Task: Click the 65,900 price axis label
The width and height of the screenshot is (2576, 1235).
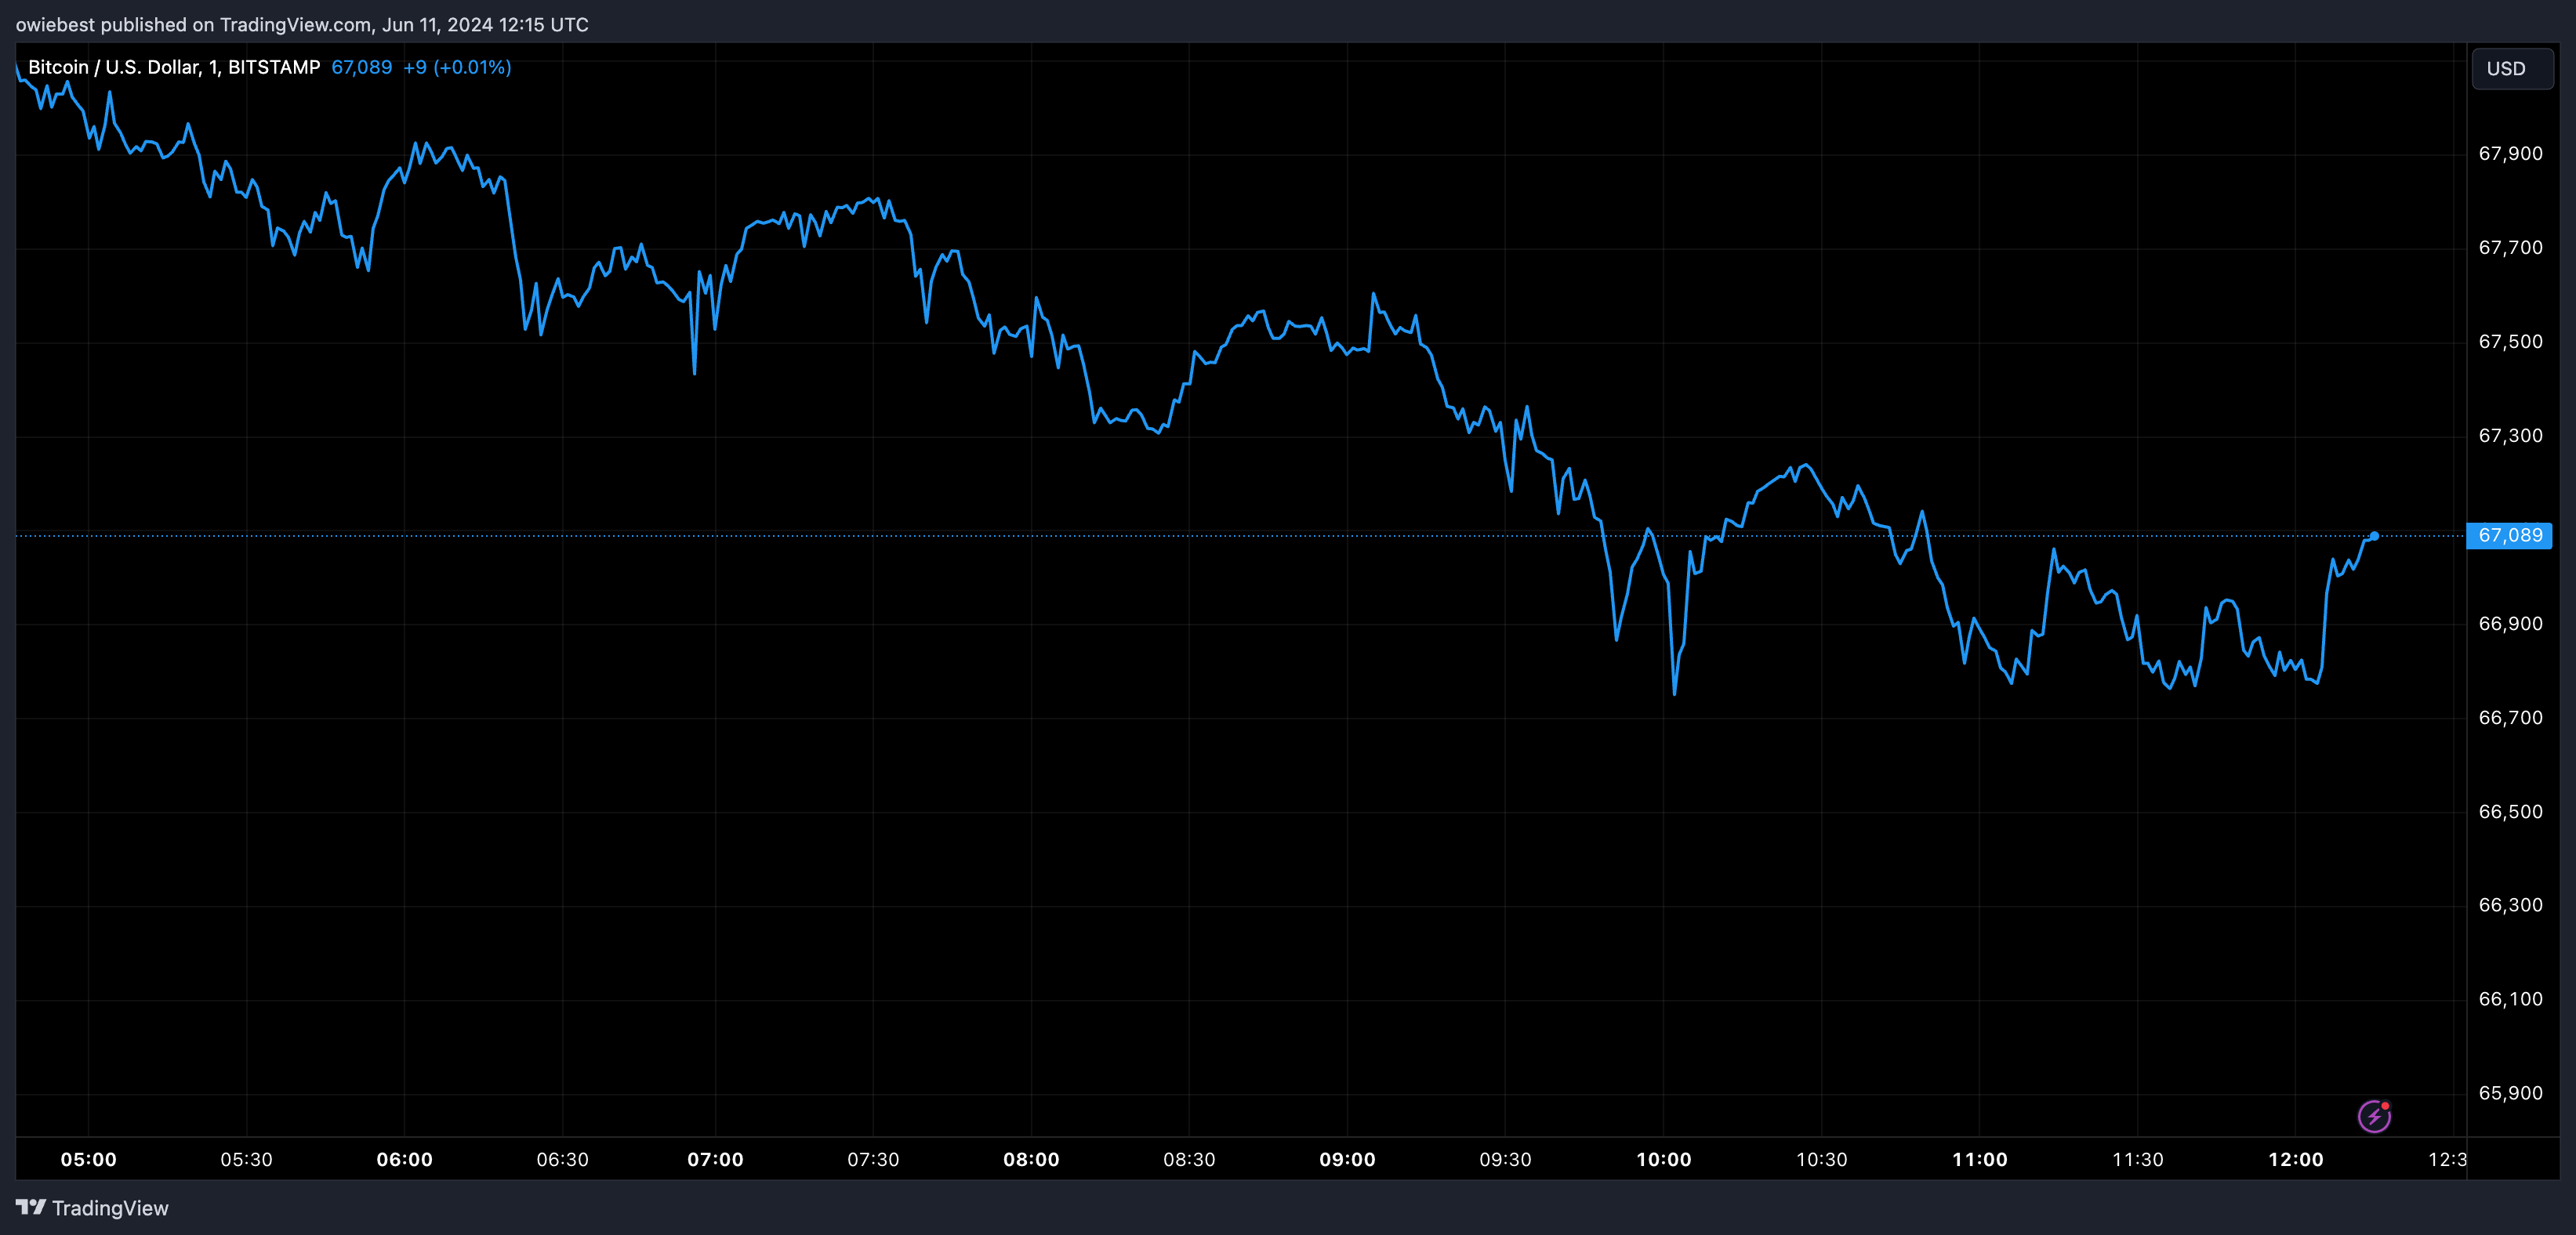Action: (x=2510, y=1092)
